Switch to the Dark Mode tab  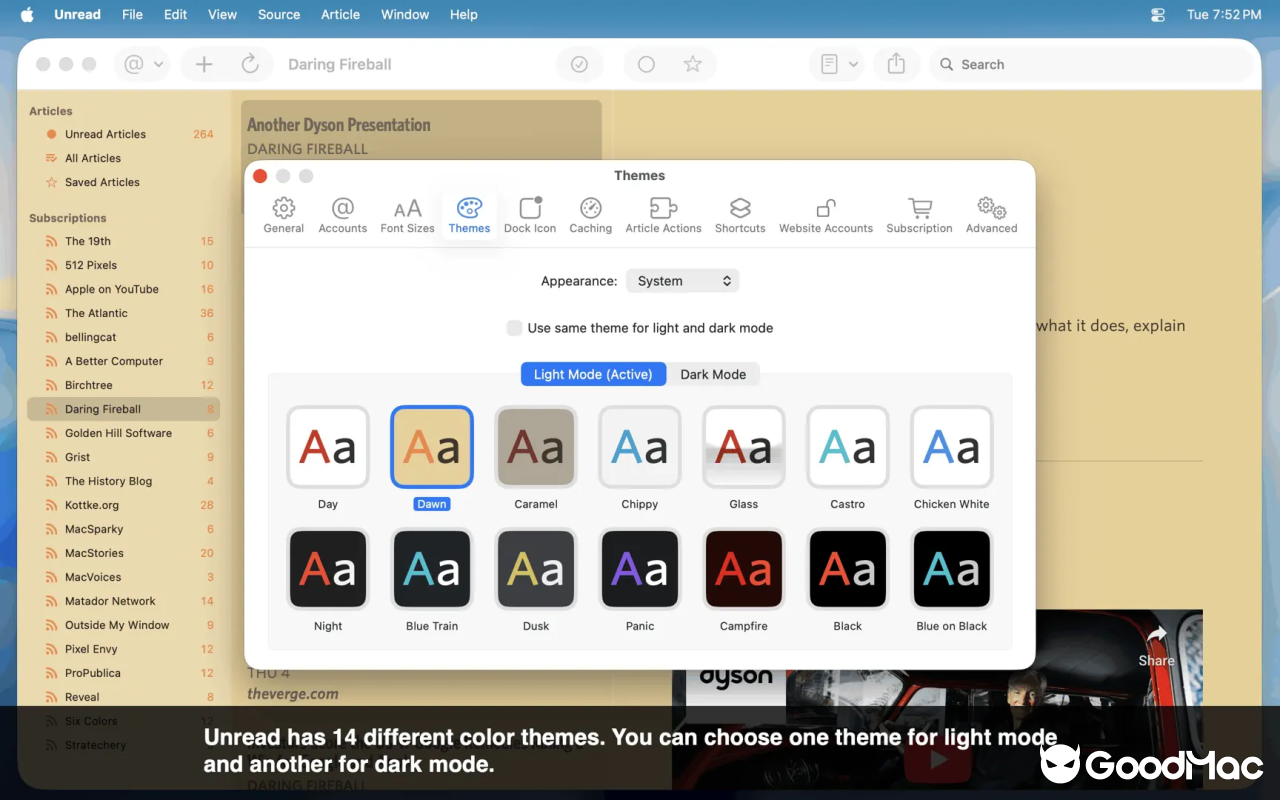click(x=713, y=374)
